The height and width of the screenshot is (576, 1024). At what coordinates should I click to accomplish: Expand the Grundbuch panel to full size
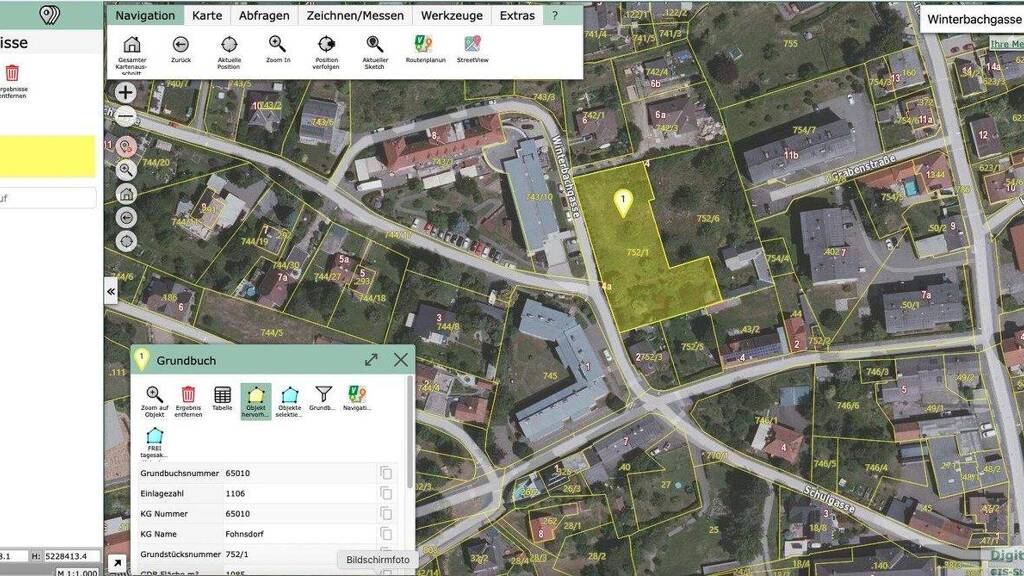click(x=371, y=360)
